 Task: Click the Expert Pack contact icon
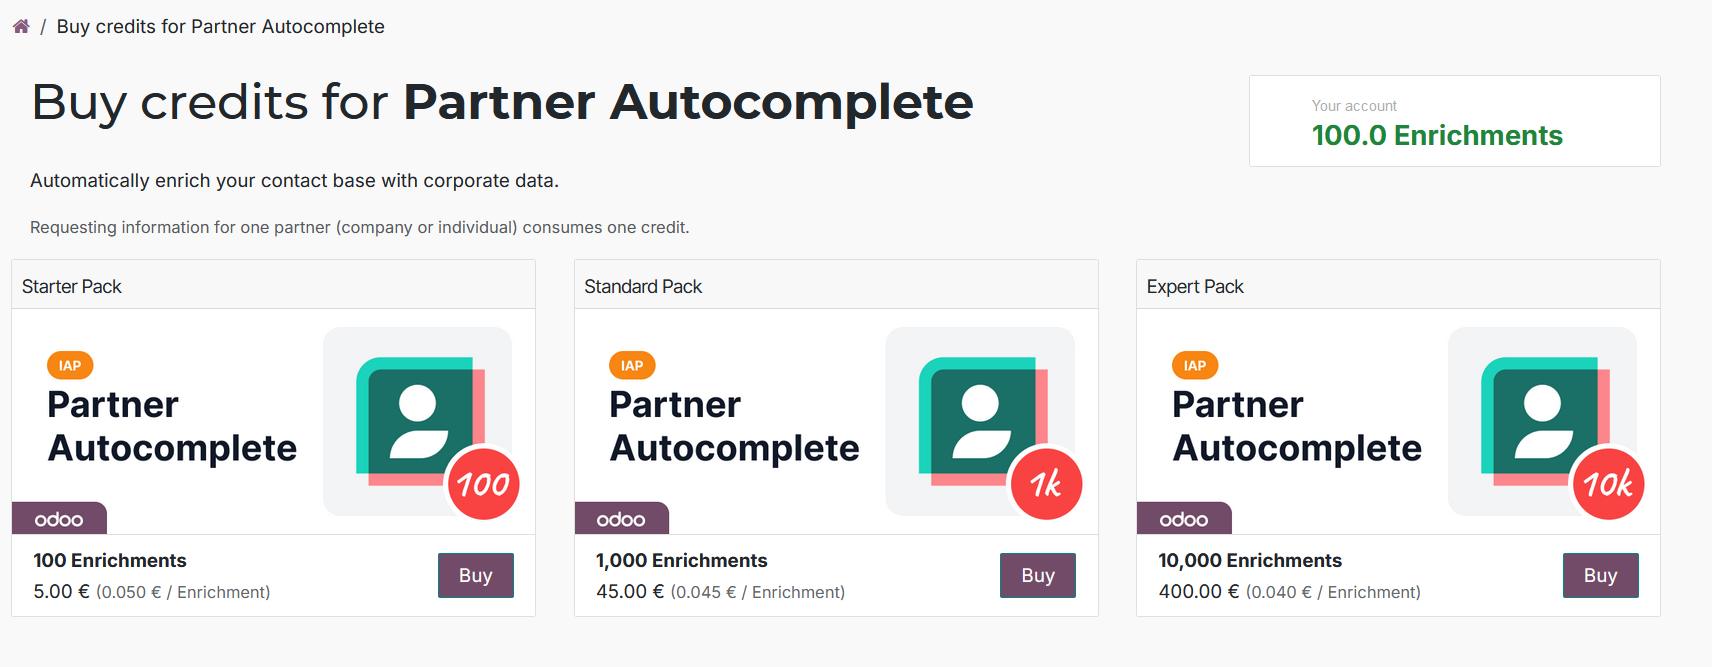pos(1545,421)
